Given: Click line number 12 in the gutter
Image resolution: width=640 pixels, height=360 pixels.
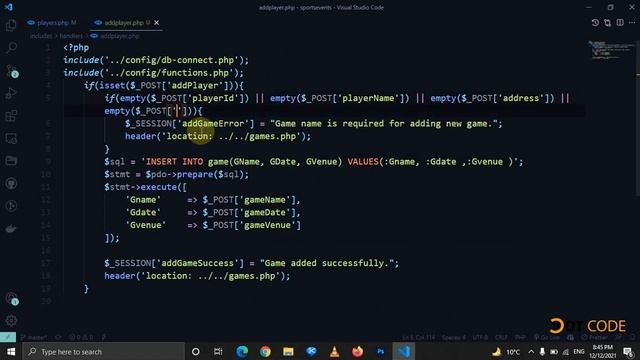Looking at the screenshot, I should tap(46, 200).
